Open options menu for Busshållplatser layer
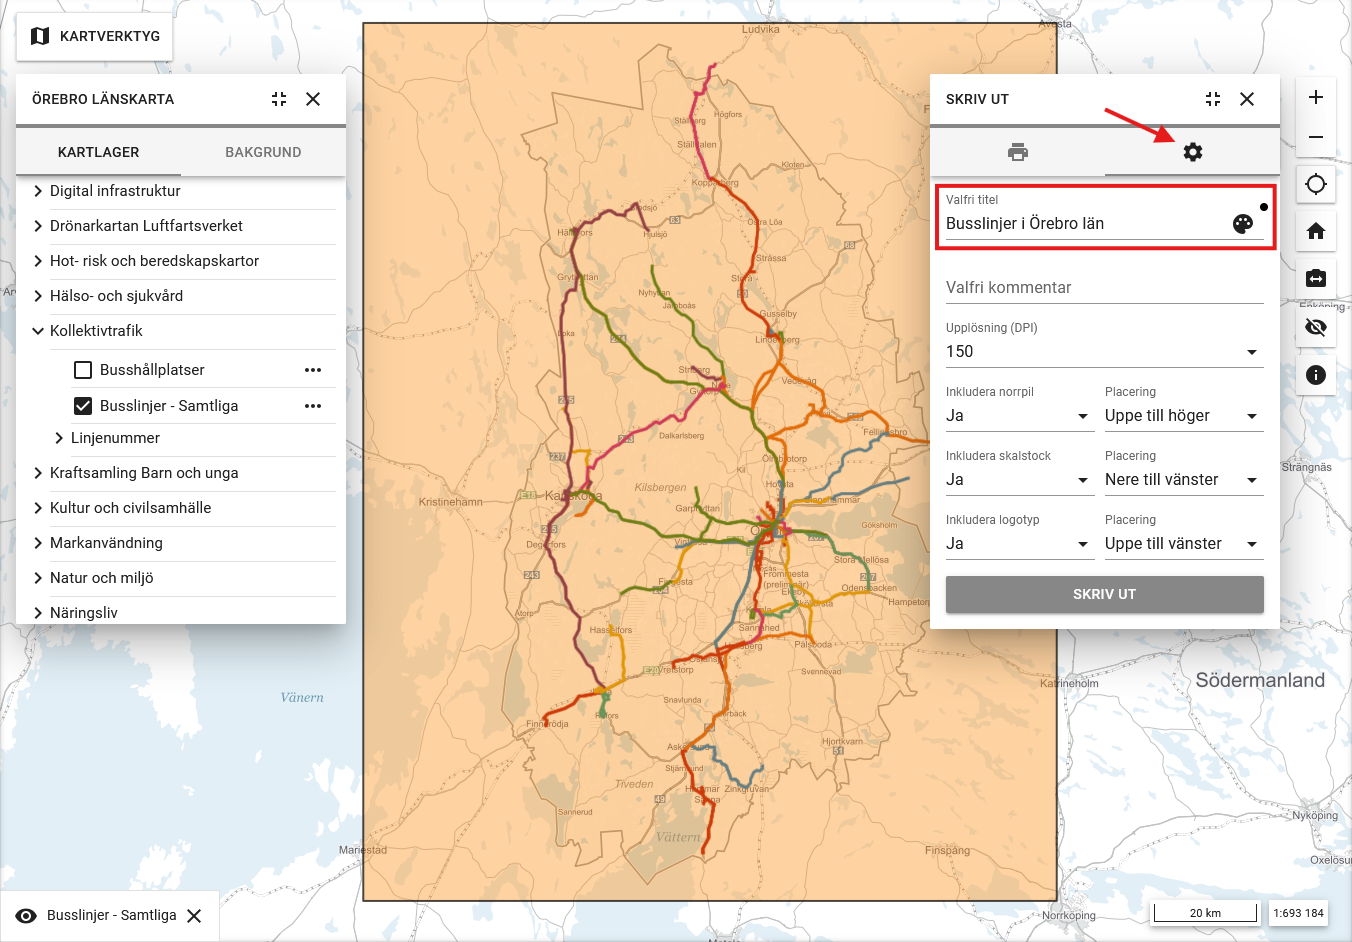 coord(313,370)
